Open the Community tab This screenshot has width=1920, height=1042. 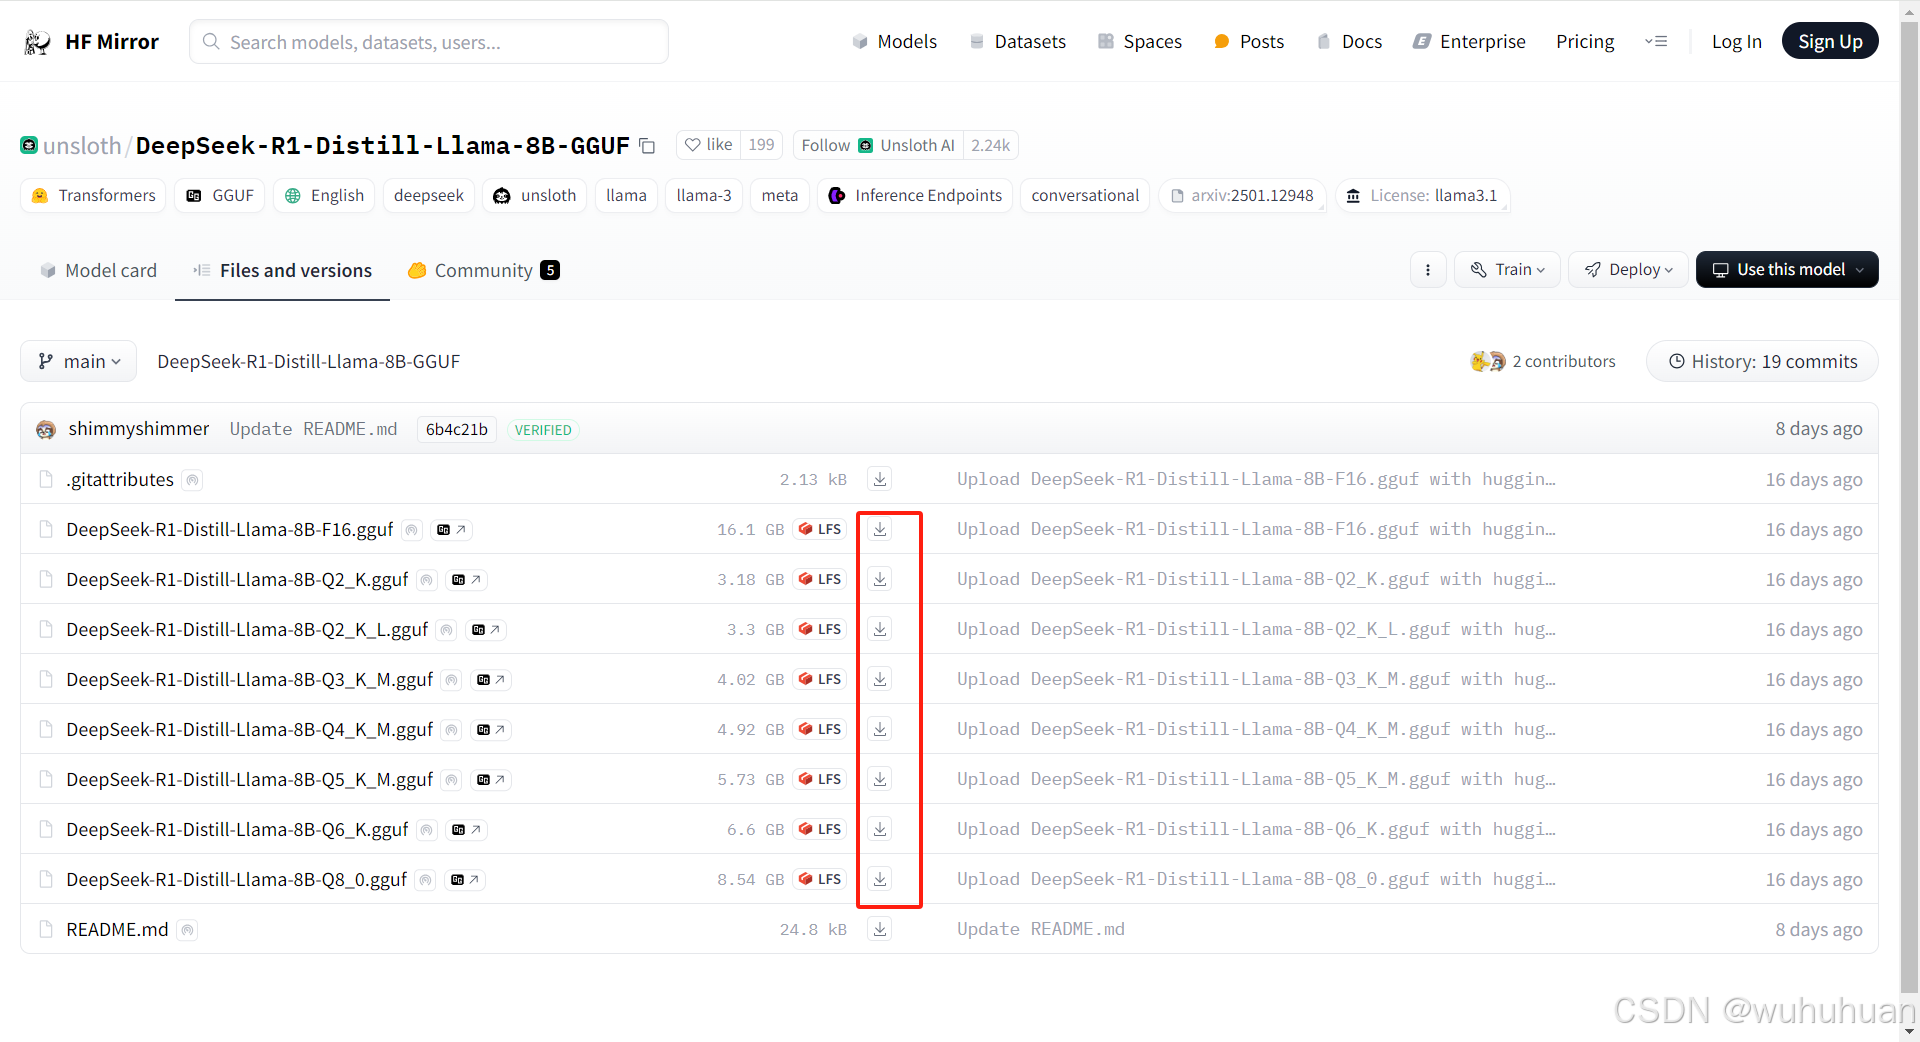pos(484,270)
